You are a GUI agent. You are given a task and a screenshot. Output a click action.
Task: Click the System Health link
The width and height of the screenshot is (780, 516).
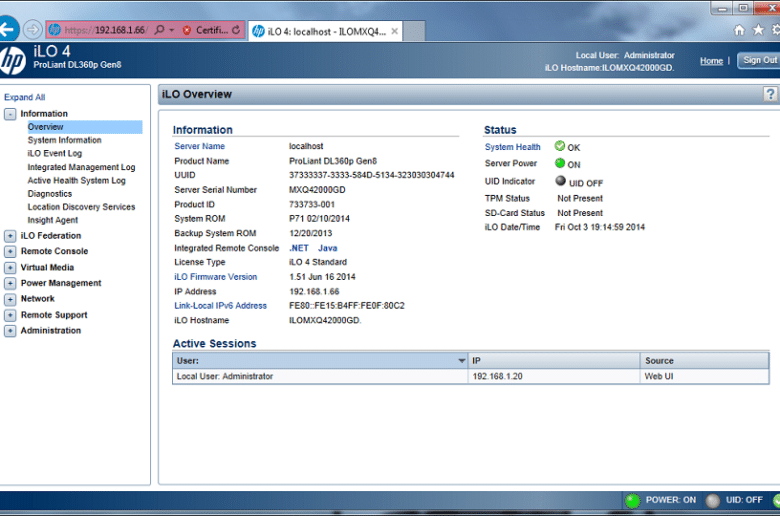point(512,147)
